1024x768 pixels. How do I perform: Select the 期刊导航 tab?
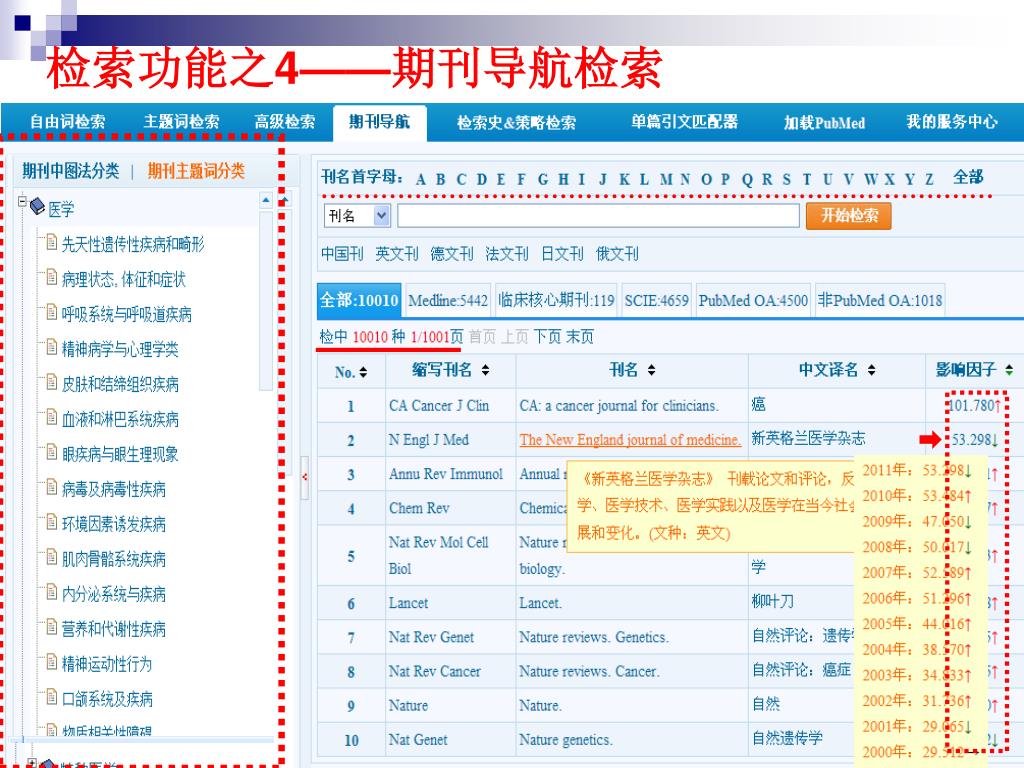coord(379,121)
